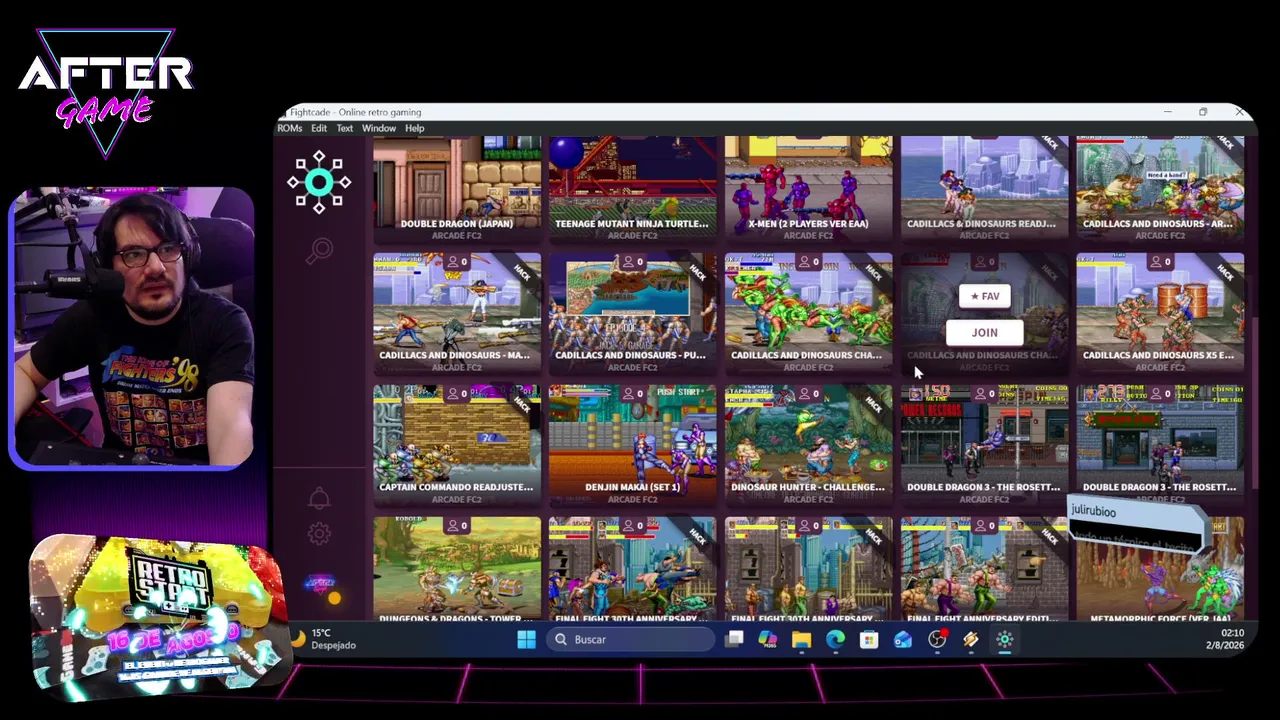Open the settings gear in the sidebar
This screenshot has width=1280, height=720.
click(319, 534)
